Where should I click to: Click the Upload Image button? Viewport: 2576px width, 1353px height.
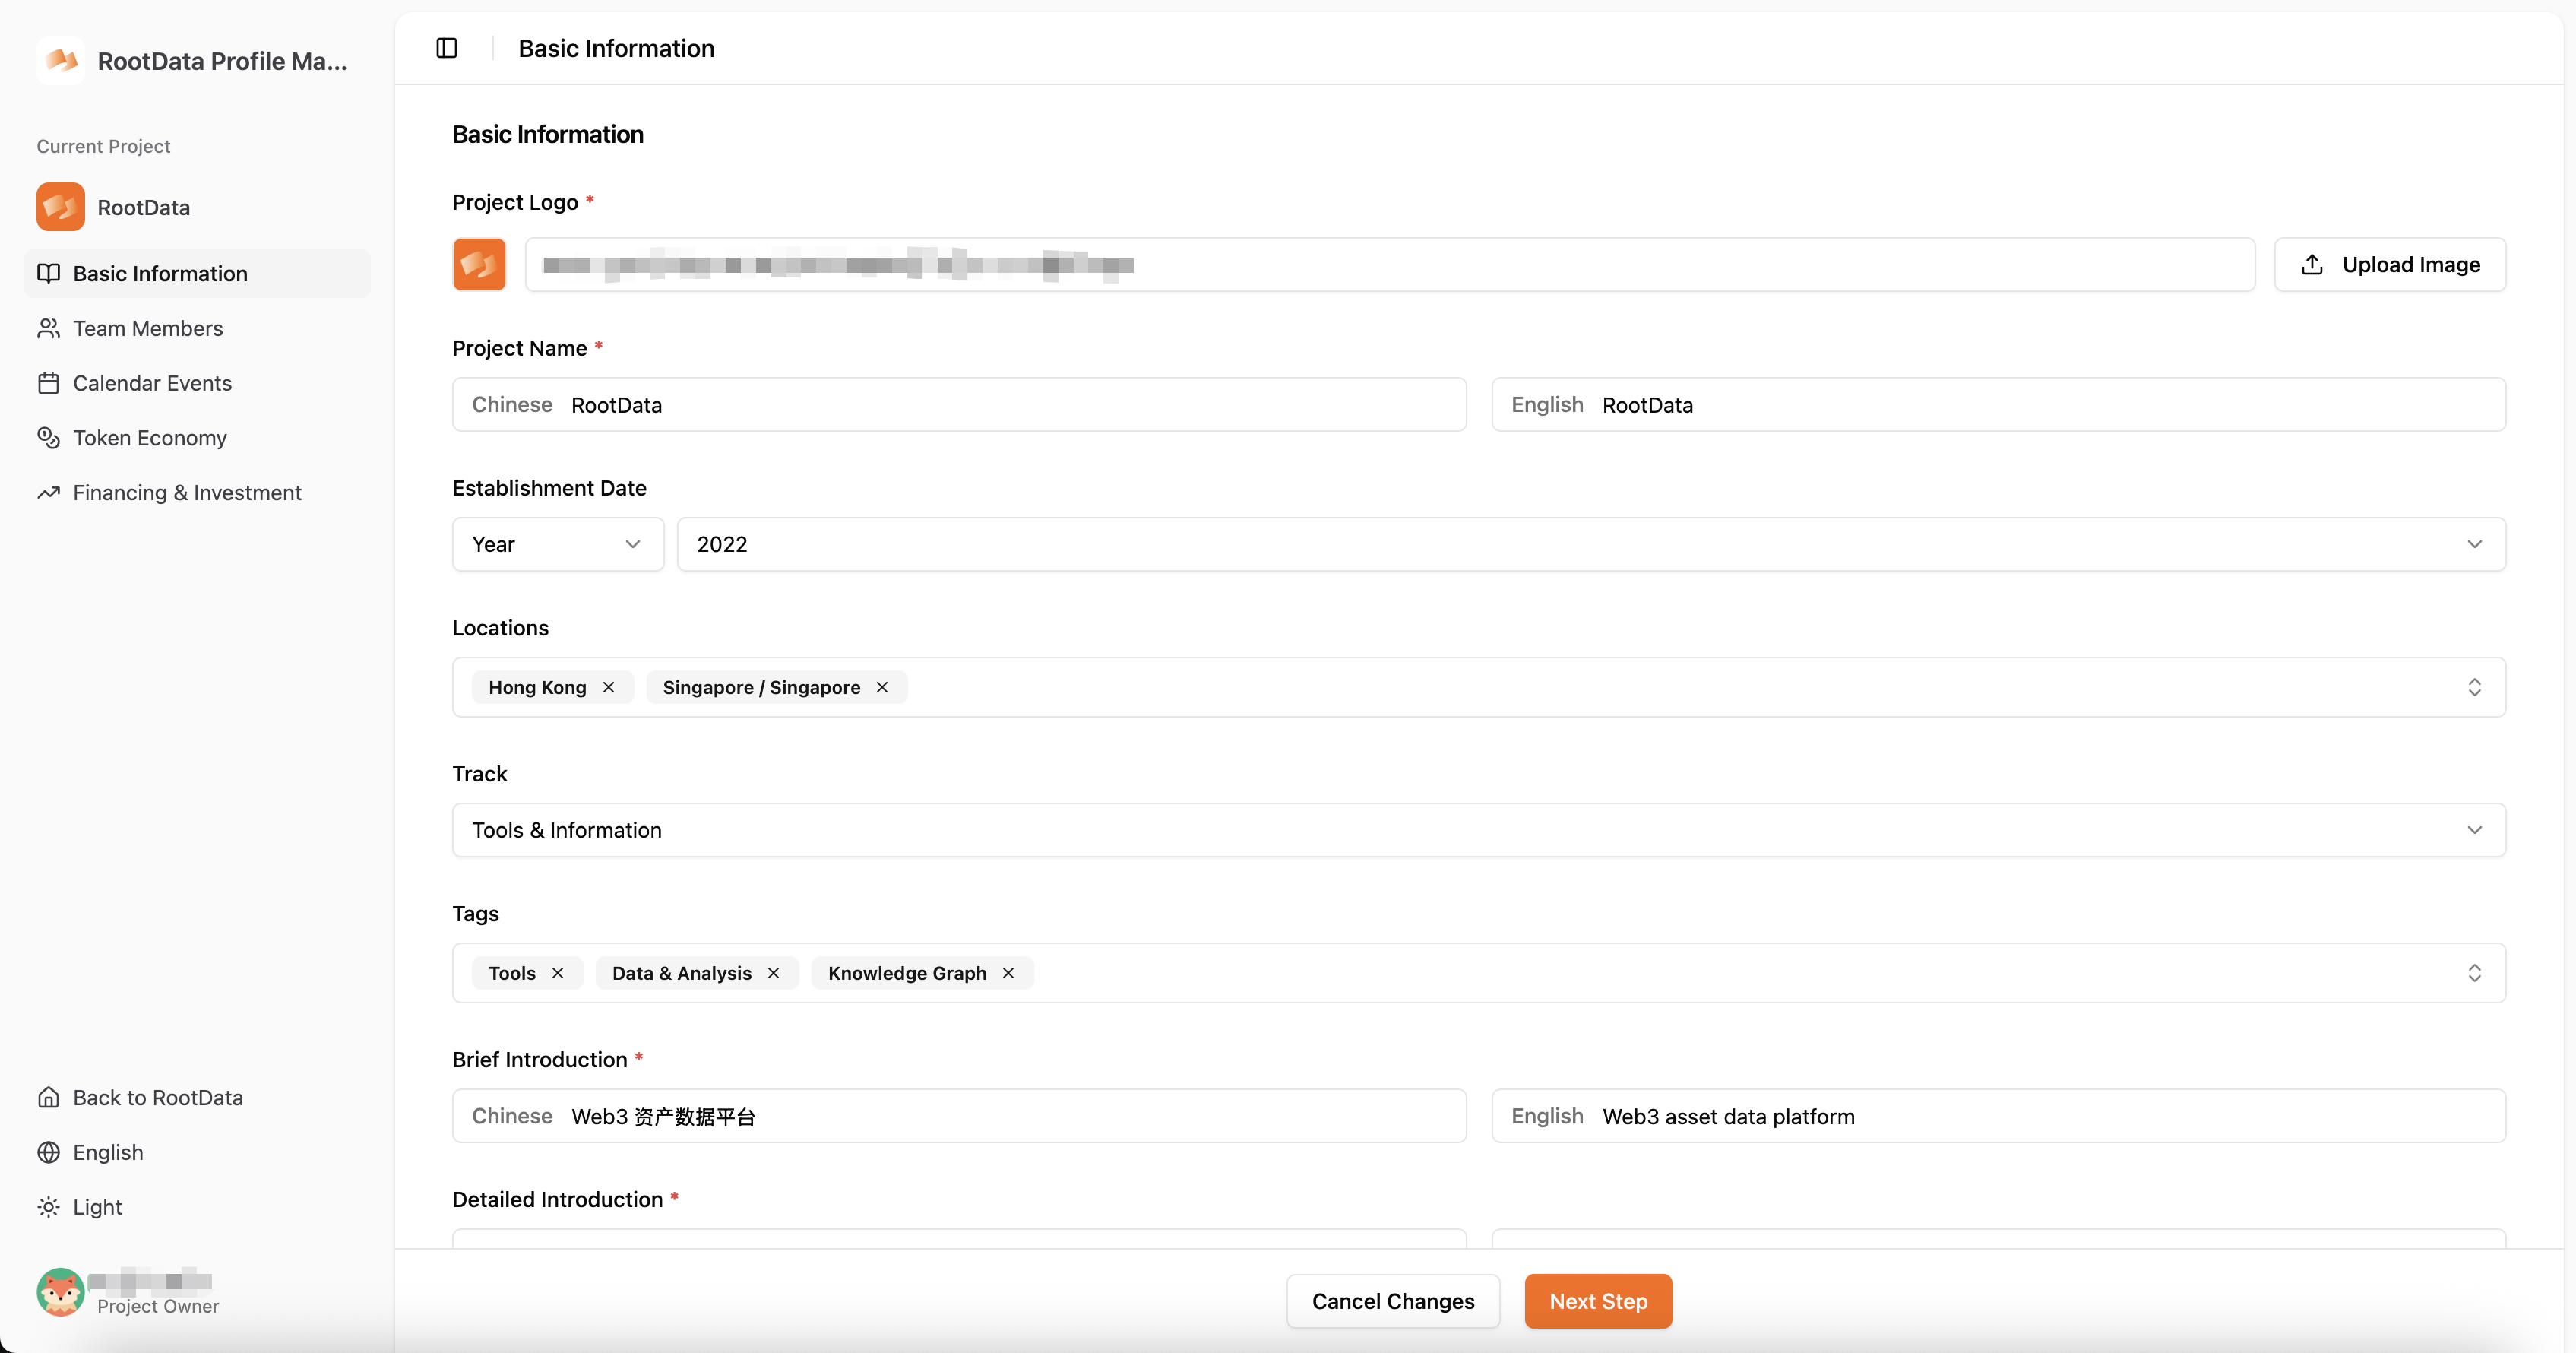[2389, 265]
